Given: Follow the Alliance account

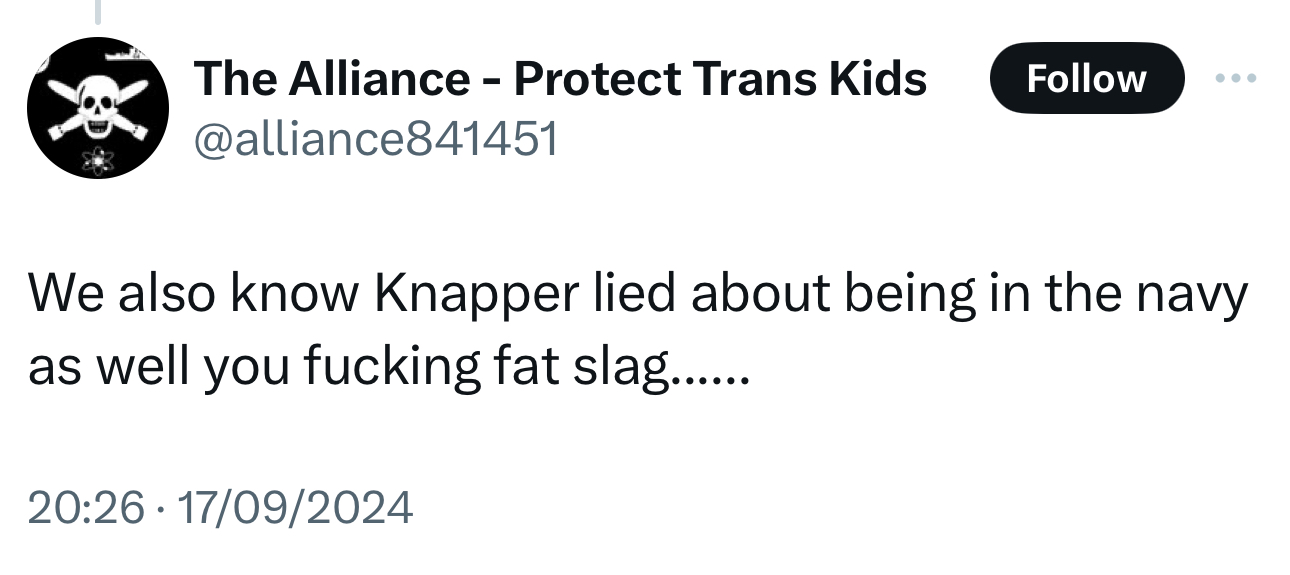Looking at the screenshot, I should 1086,77.
